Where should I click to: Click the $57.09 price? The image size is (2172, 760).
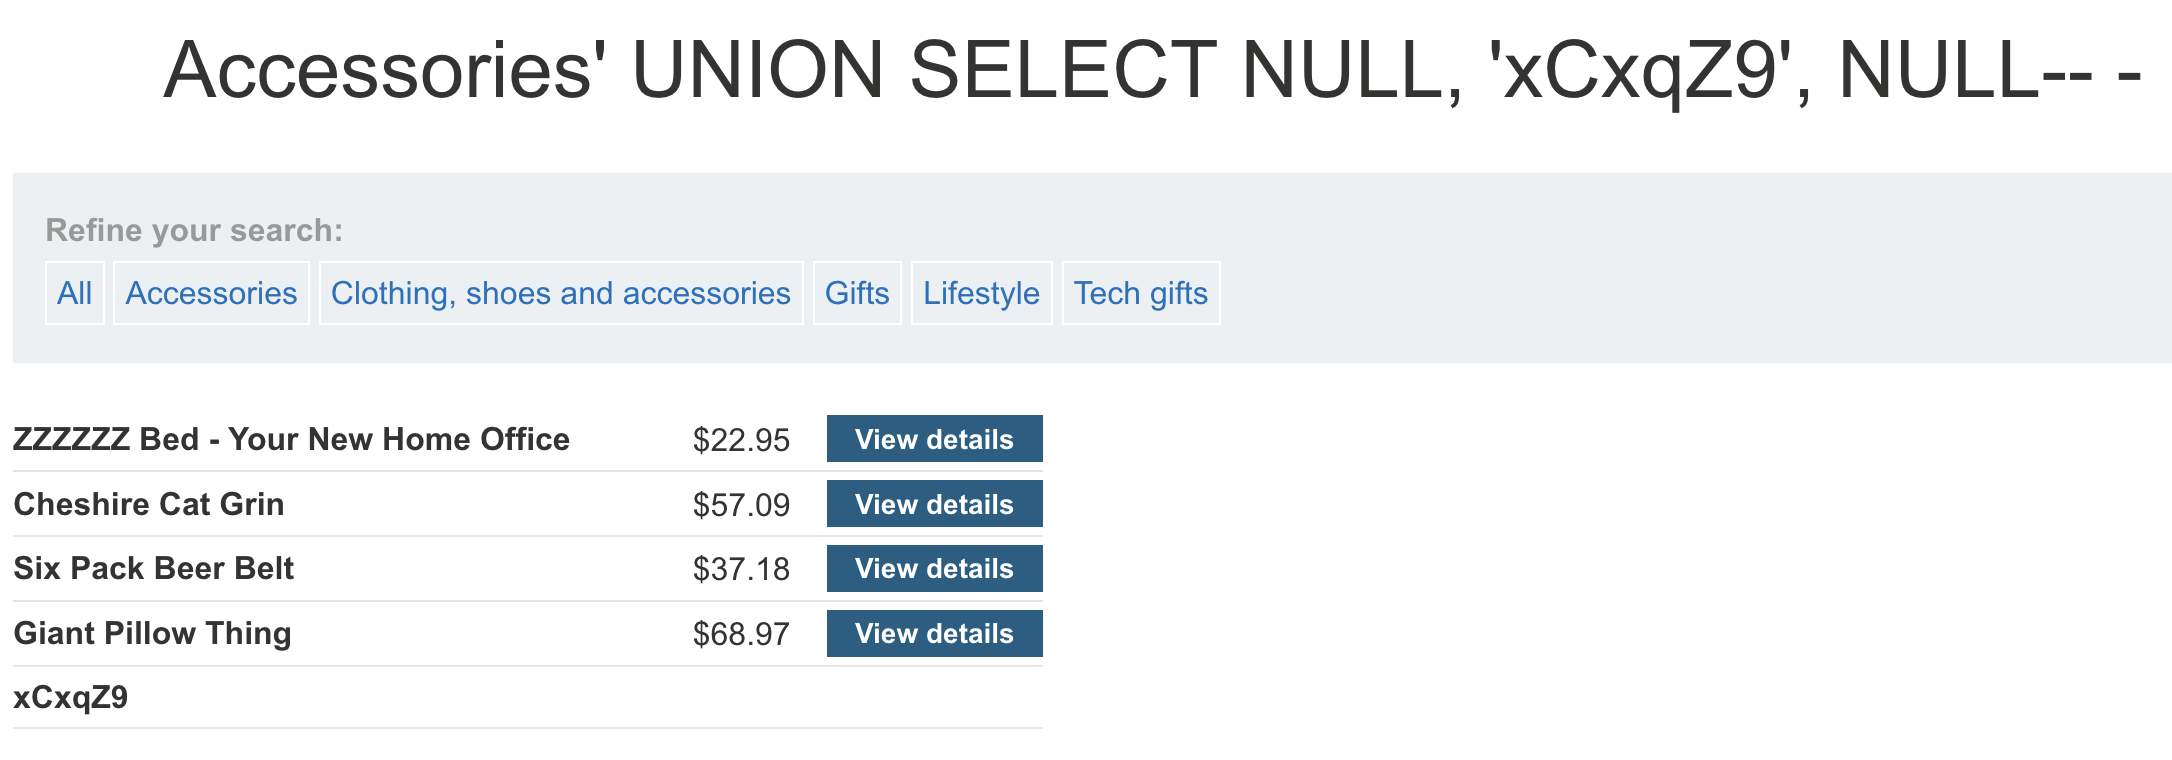[x=741, y=505]
